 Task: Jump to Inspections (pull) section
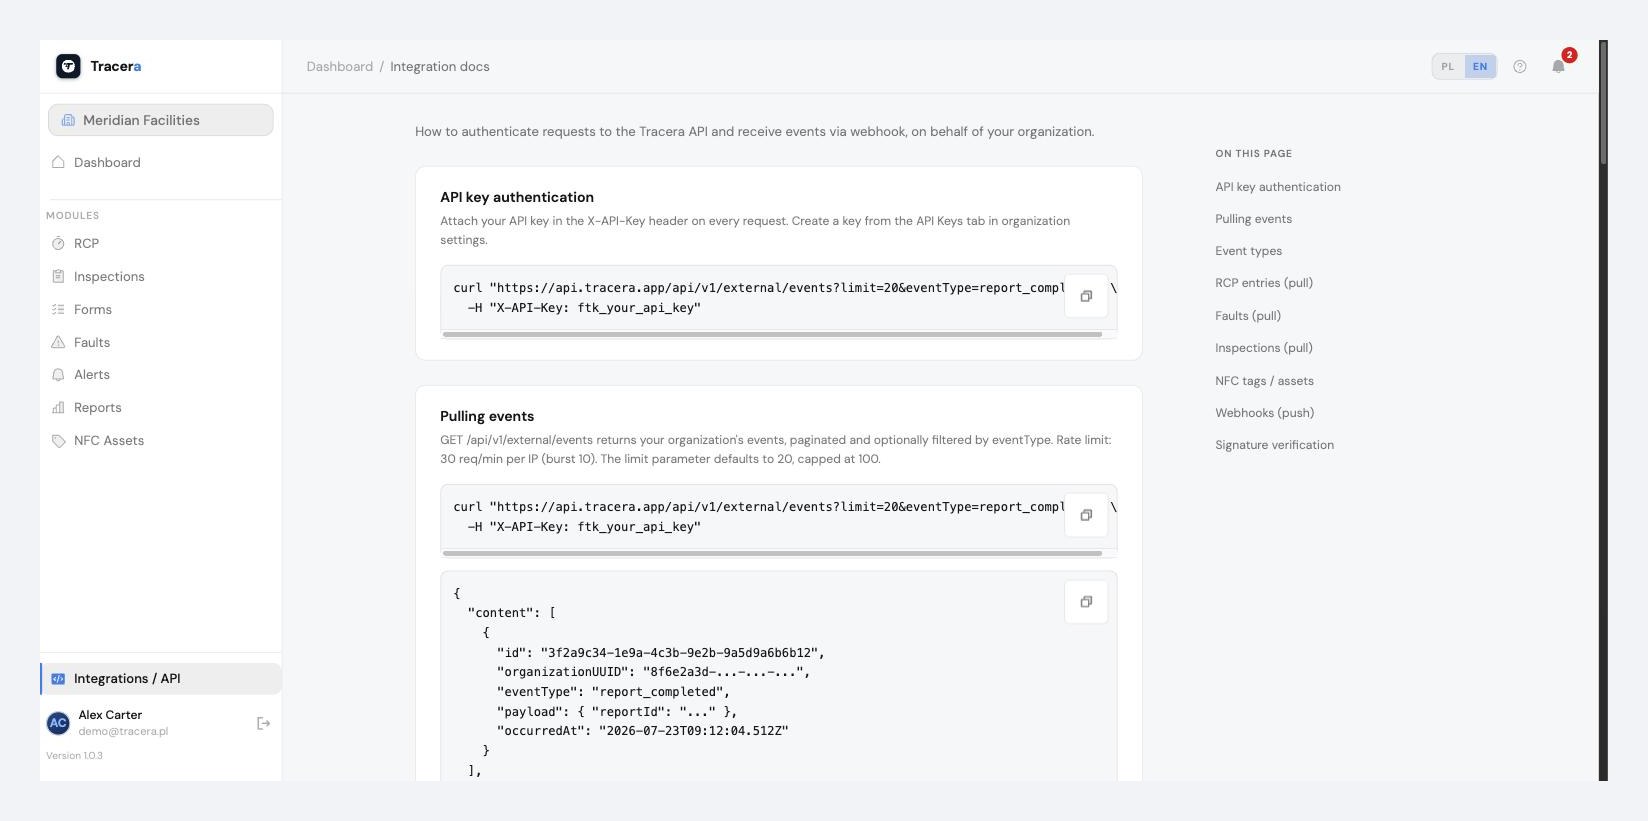point(1264,348)
